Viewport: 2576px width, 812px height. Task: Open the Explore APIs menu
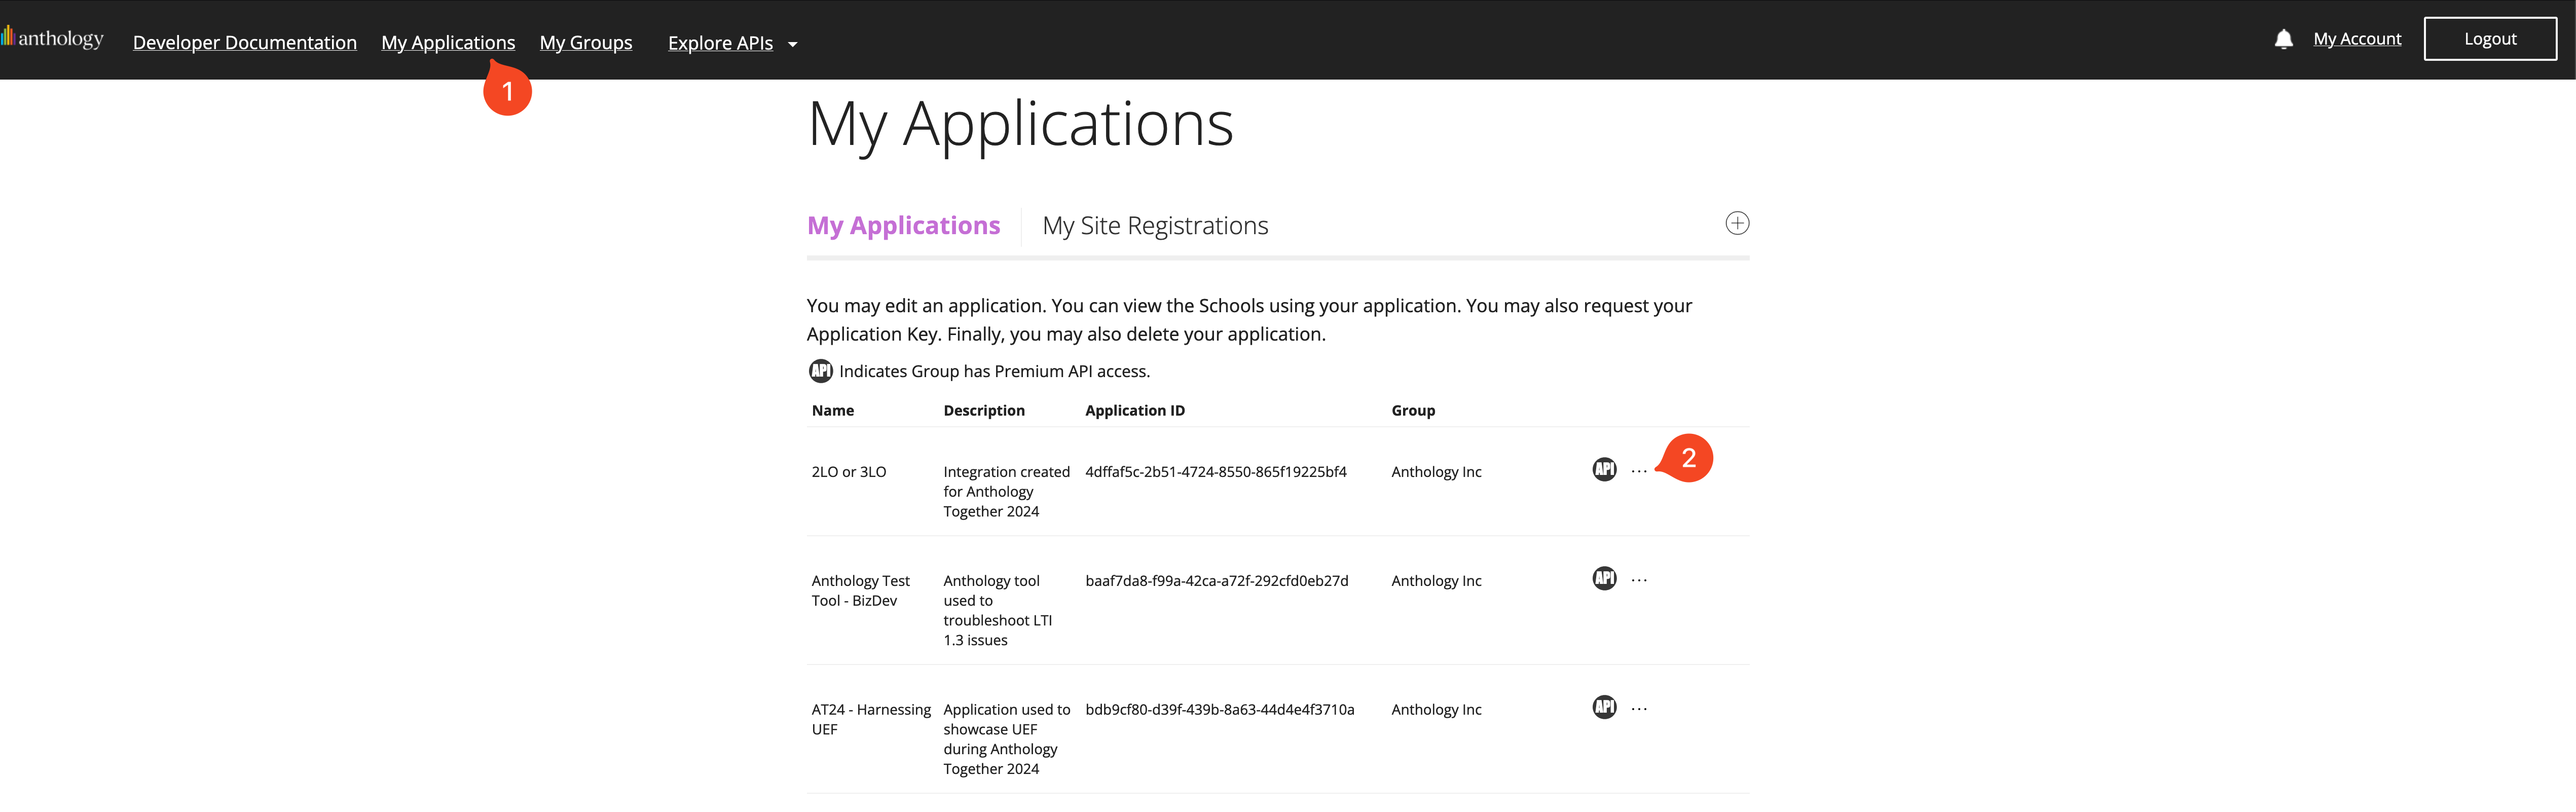[720, 42]
